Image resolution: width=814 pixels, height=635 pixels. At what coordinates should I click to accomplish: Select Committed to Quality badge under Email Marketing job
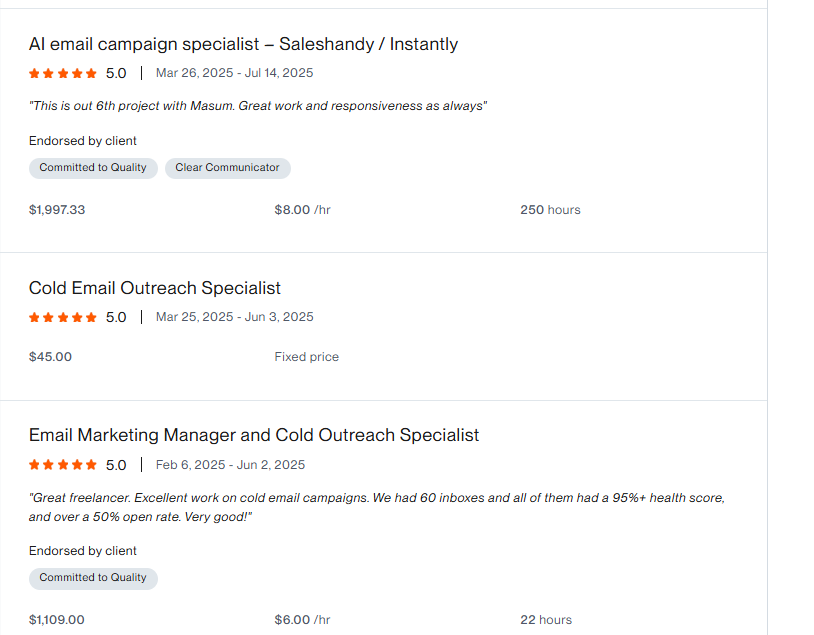coord(93,578)
